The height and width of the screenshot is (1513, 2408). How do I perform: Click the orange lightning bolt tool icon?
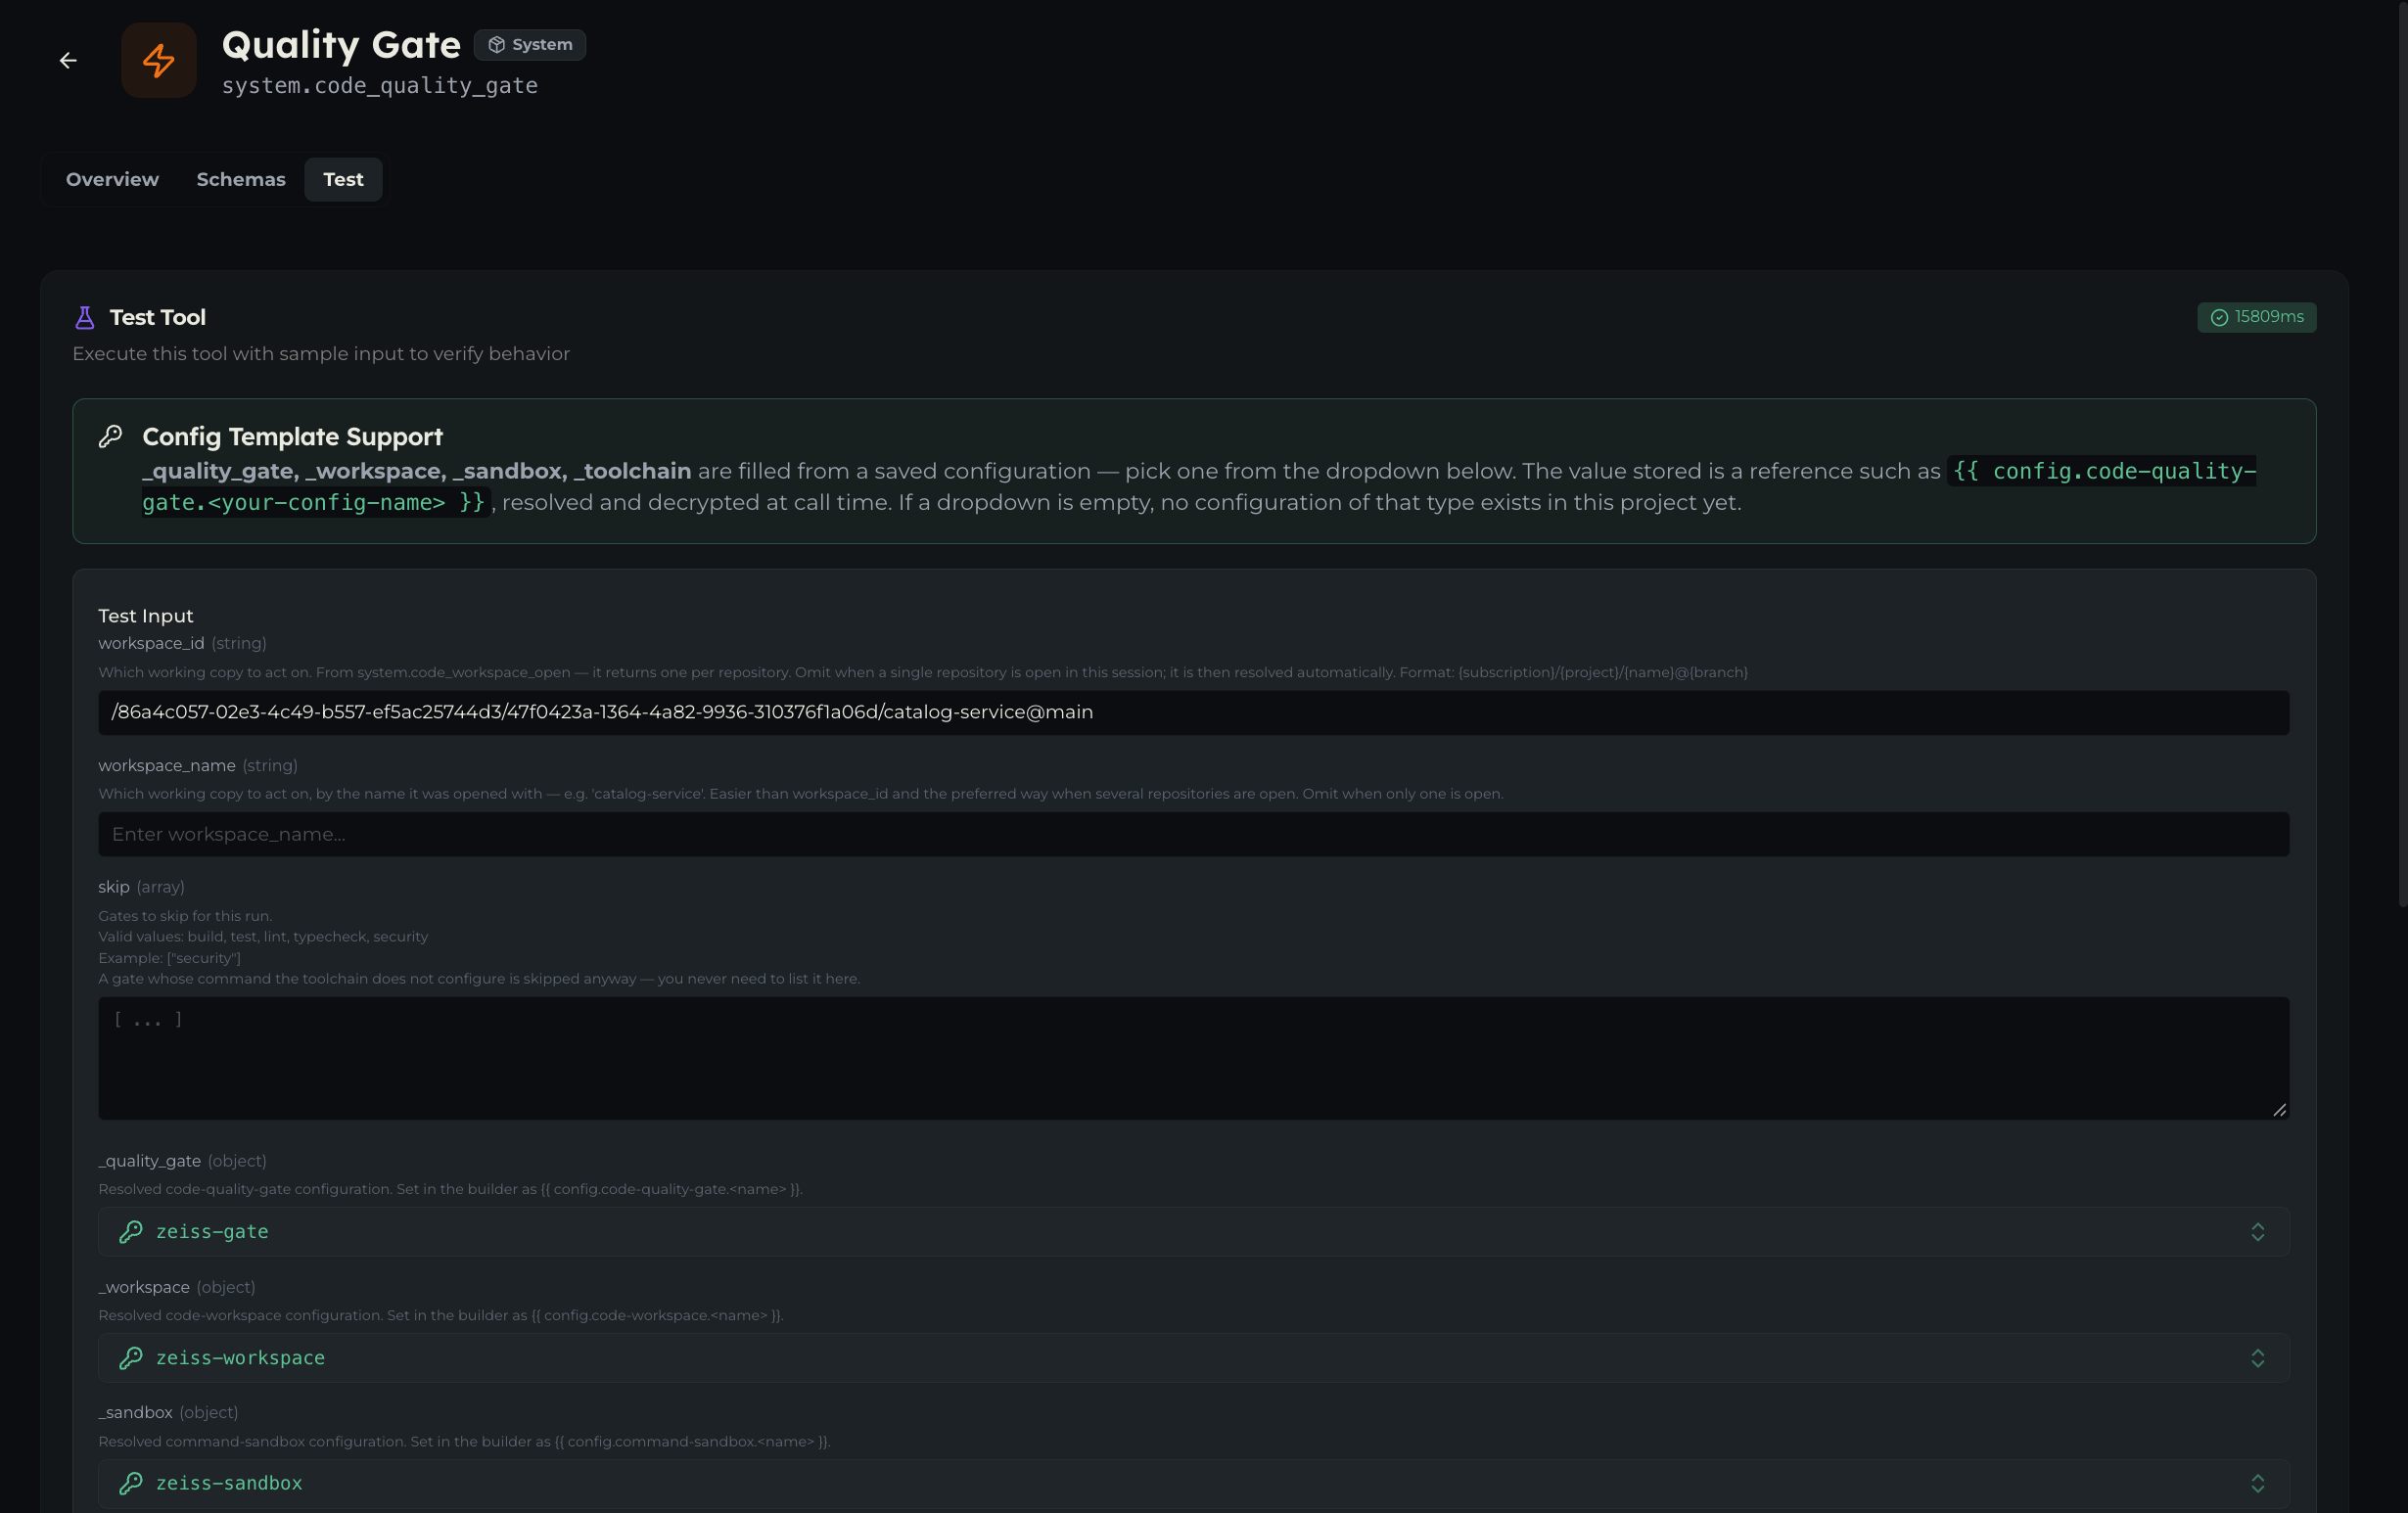159,60
